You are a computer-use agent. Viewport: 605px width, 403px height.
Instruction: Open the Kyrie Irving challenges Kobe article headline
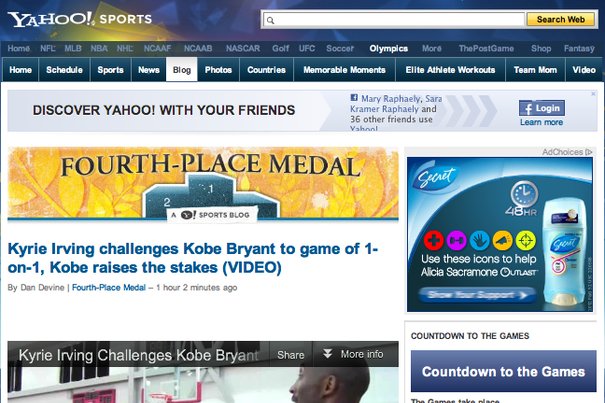[x=193, y=258]
